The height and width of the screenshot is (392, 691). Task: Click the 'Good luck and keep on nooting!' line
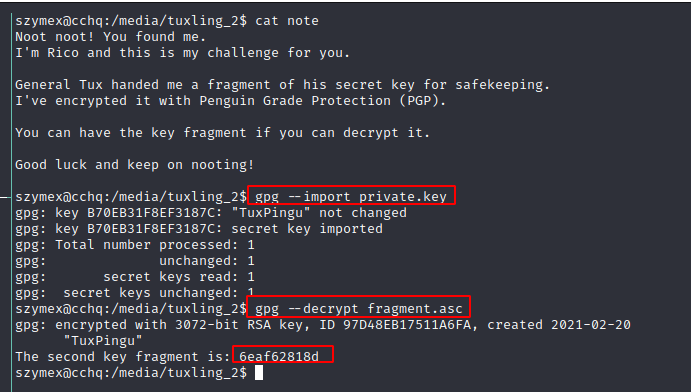135,165
